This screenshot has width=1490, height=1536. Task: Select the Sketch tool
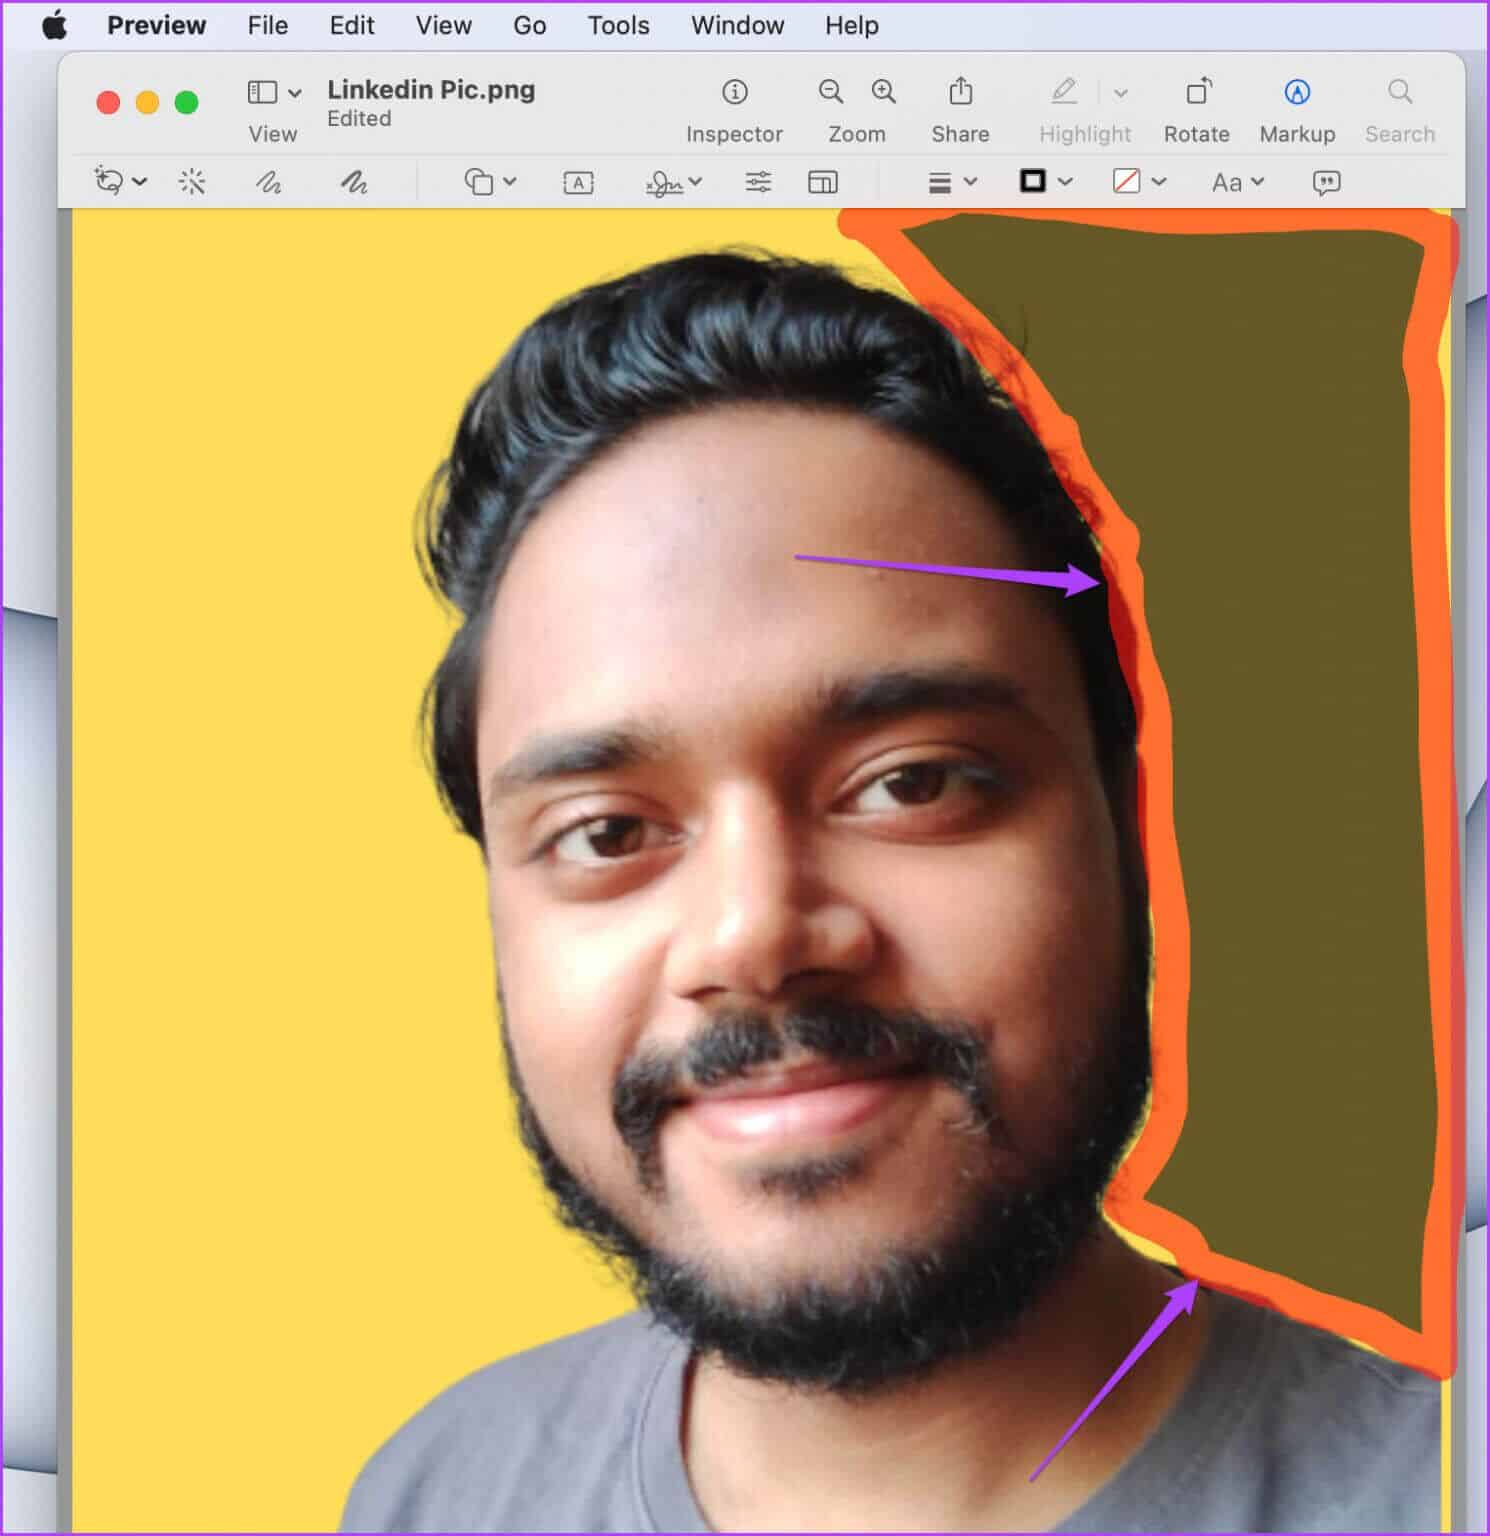(268, 182)
